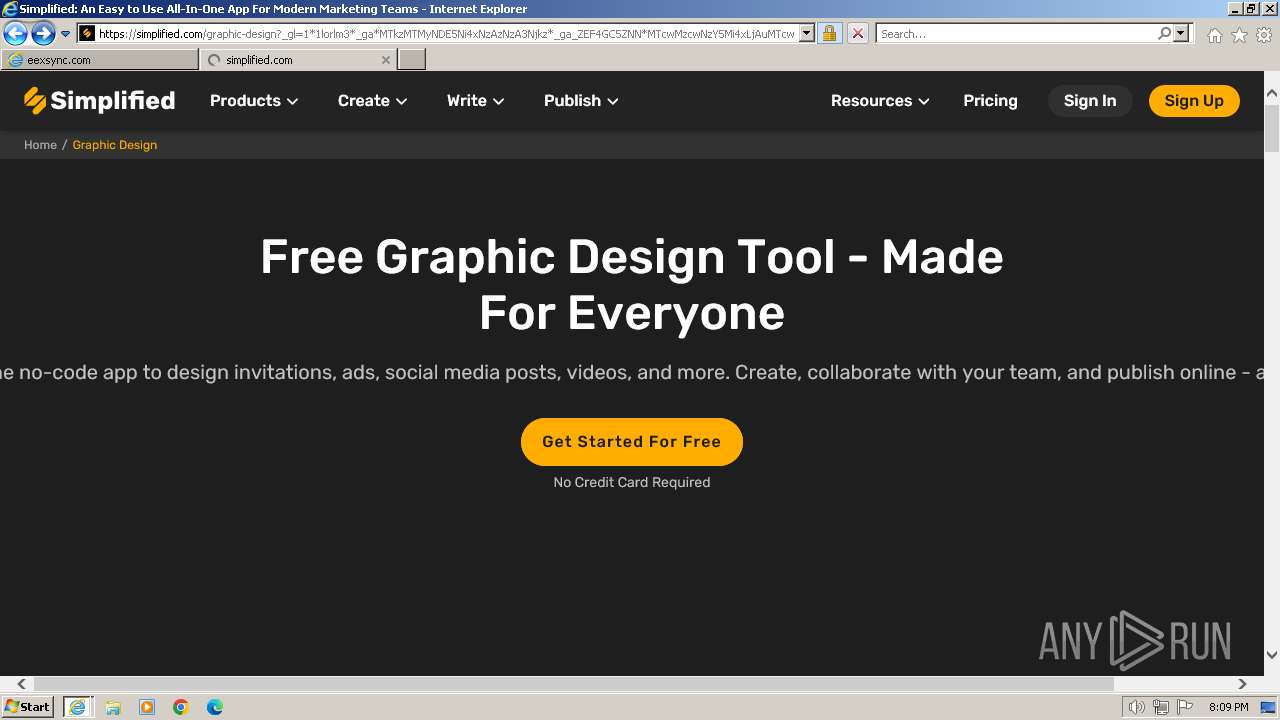The width and height of the screenshot is (1280, 720).
Task: Switch to the eexsync.com tab
Action: pos(100,60)
